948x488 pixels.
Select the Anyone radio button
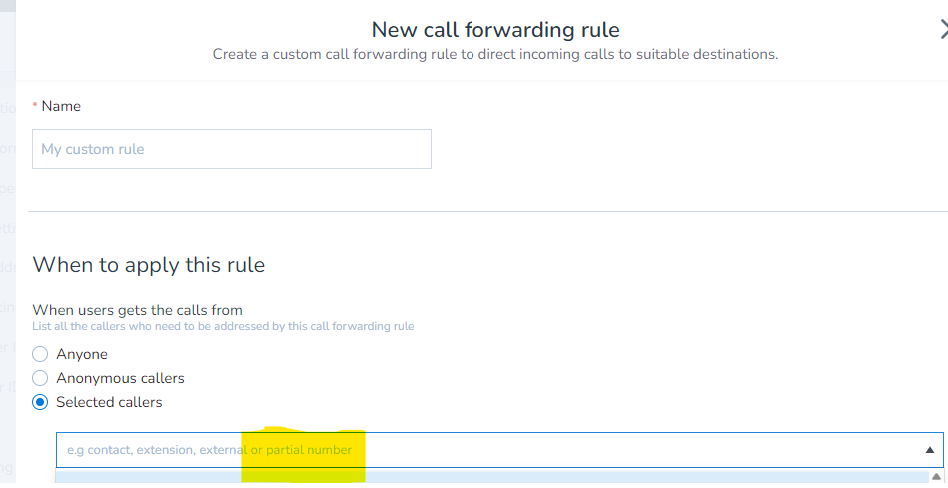[x=40, y=354]
